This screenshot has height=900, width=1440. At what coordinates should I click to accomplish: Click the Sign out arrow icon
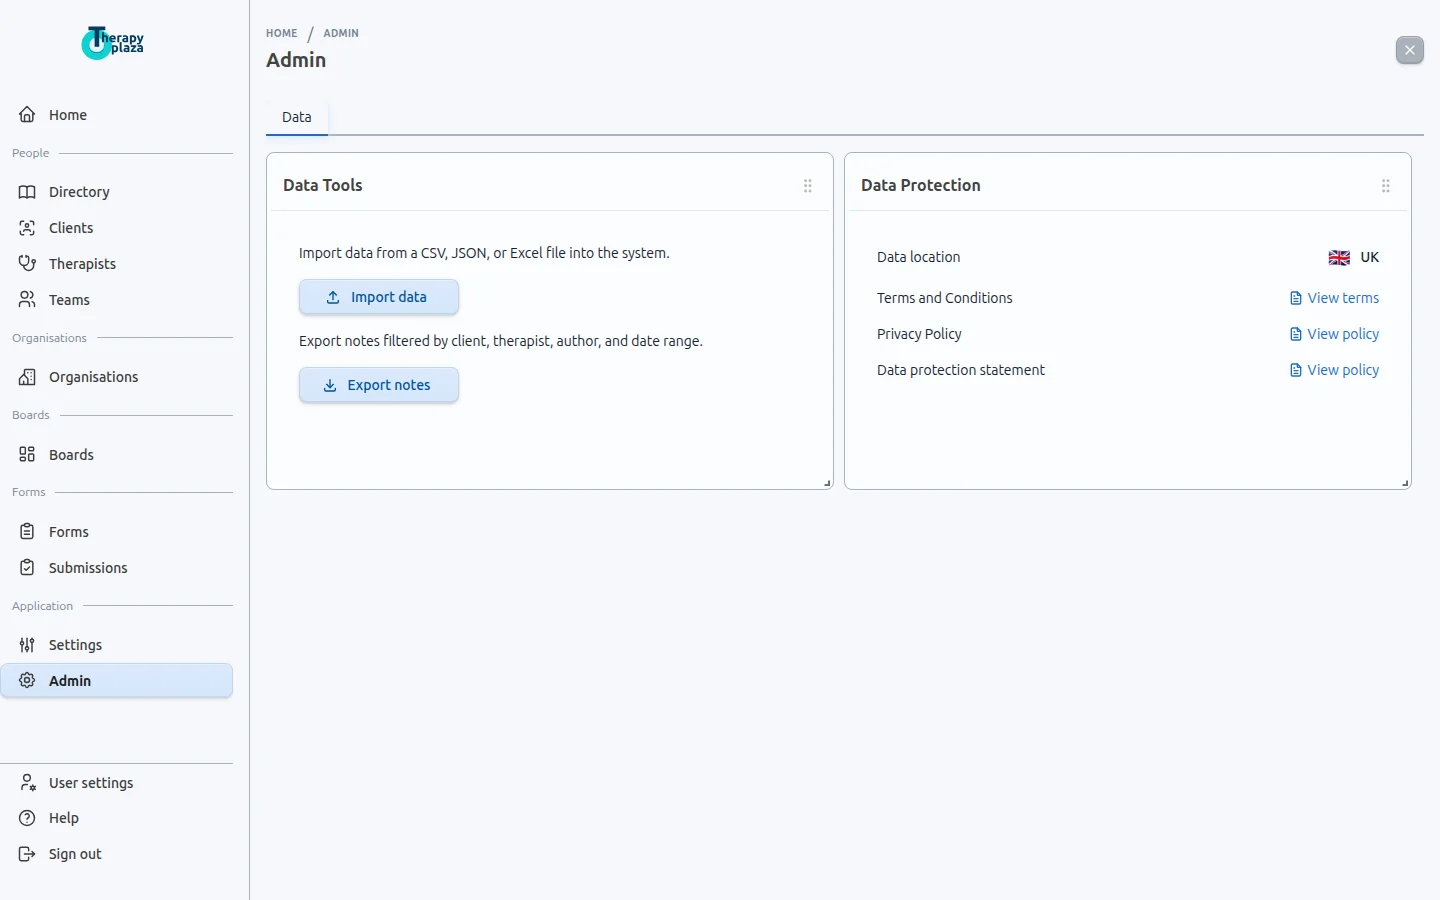[27, 854]
